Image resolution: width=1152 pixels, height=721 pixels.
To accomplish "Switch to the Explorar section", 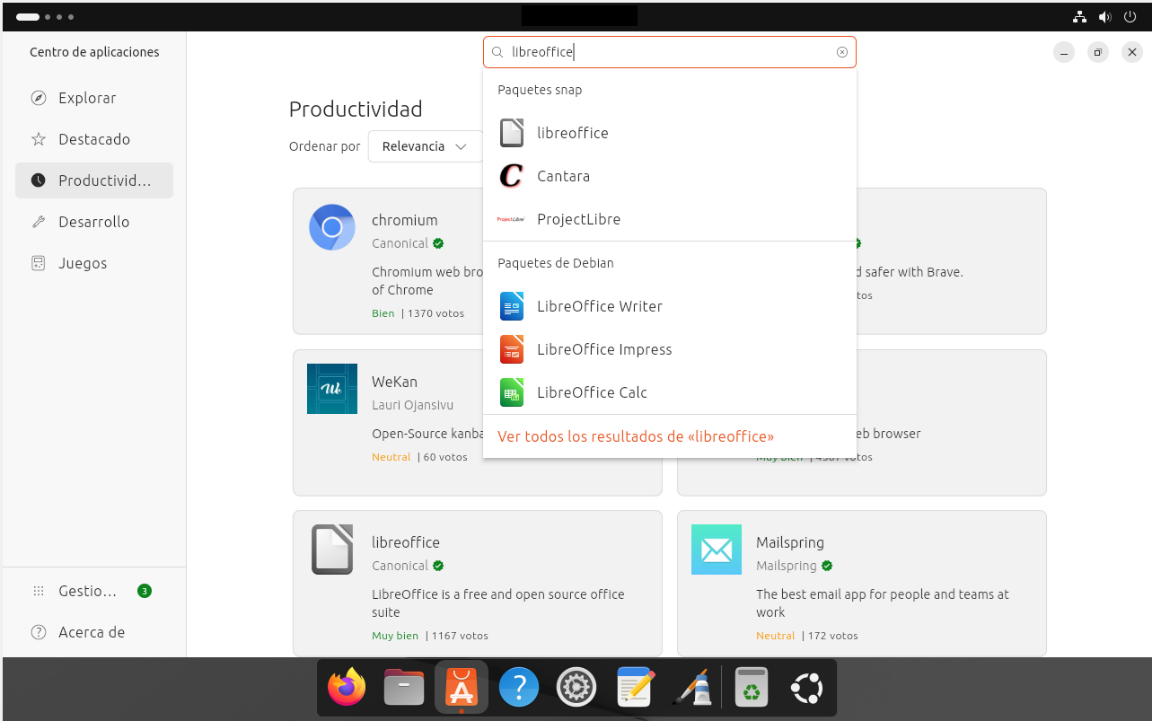I will coord(86,97).
